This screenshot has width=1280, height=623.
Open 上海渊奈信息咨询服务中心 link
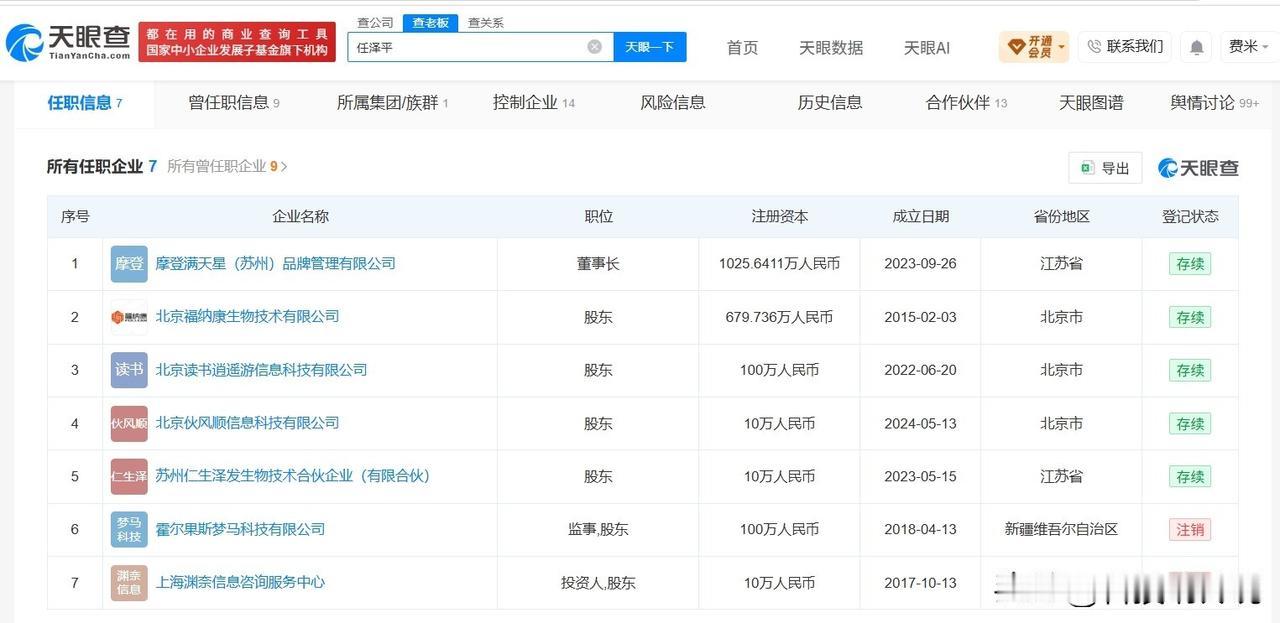point(240,582)
